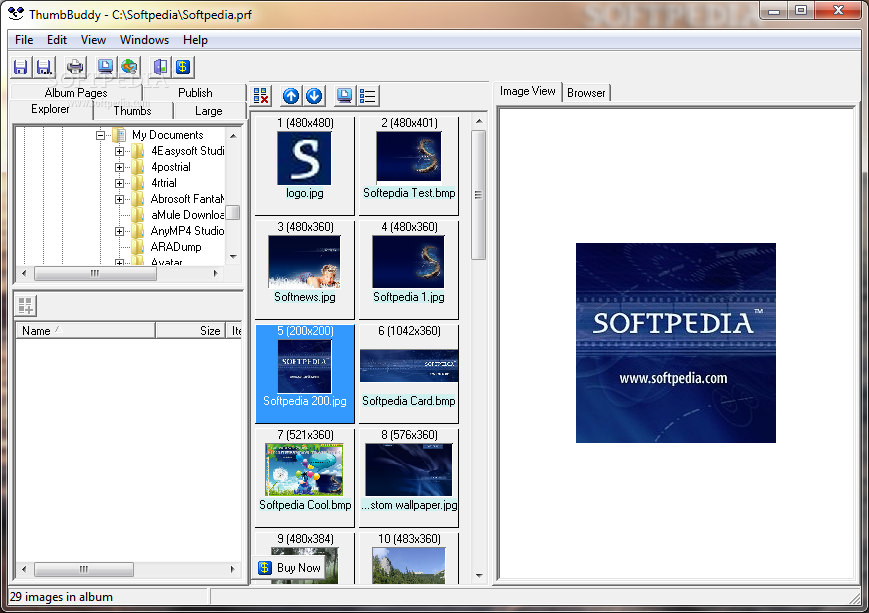Select thumbnail 3 Softnews.jpg
The height and width of the screenshot is (613, 869).
click(x=304, y=269)
